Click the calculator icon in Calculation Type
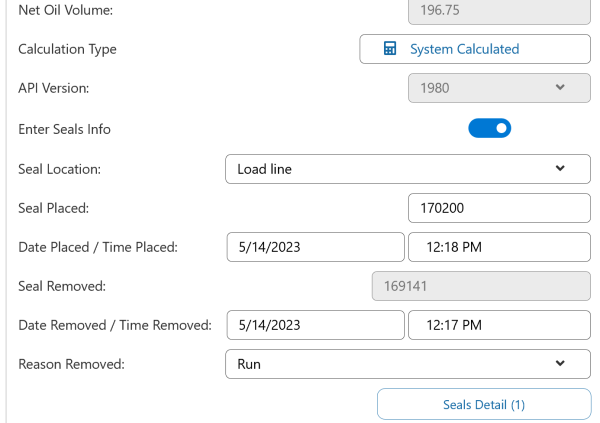The height and width of the screenshot is (423, 600). point(390,49)
